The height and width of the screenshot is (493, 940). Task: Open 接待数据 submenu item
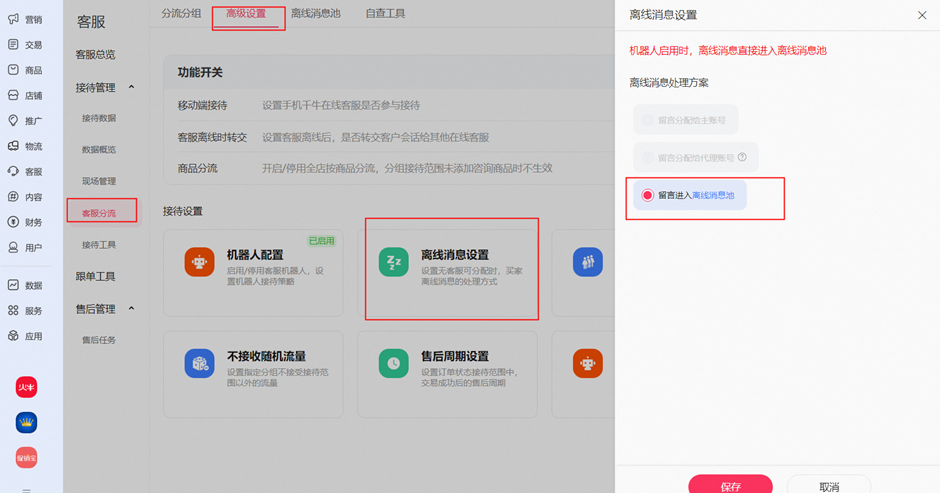point(99,118)
